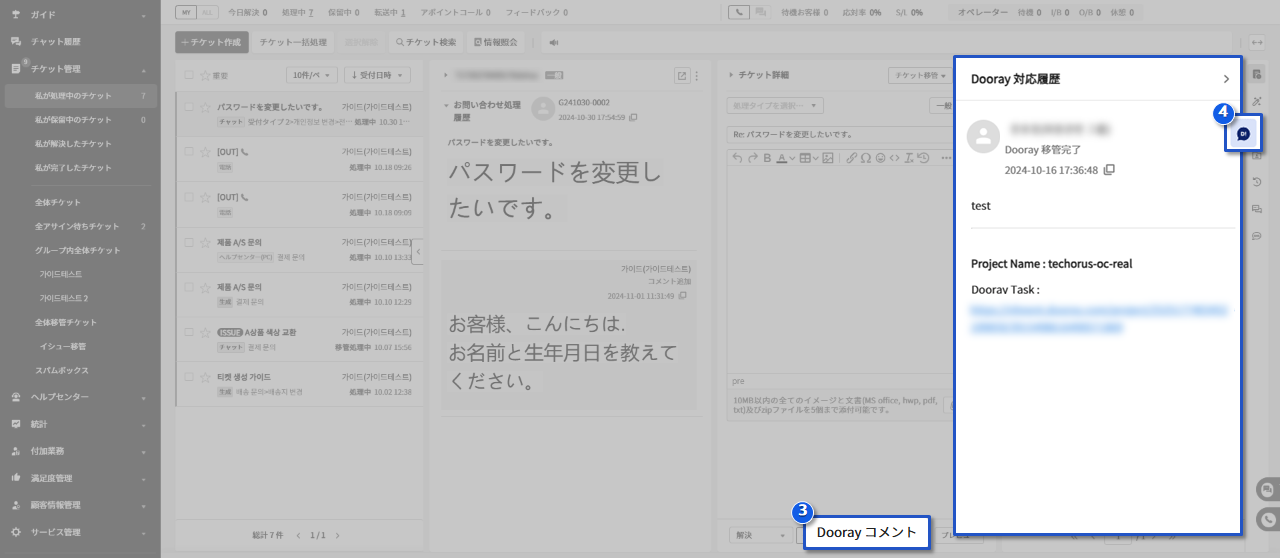Screen dimensions: 1280x559
Task: Check the checkbox for password change ticket
Action: [x=189, y=107]
